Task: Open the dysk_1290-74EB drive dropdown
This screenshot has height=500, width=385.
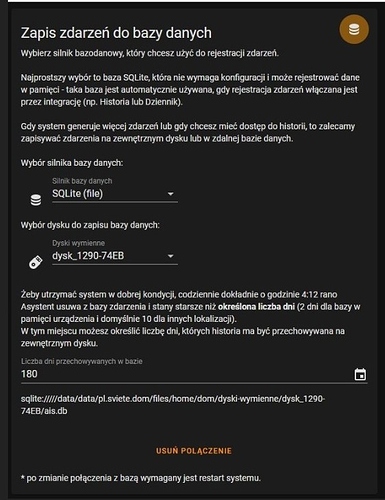Action: 115,256
